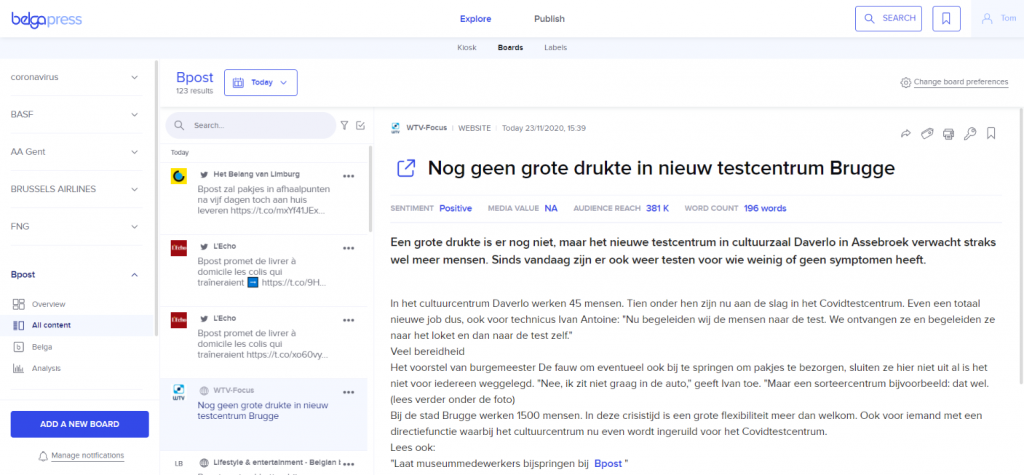This screenshot has height=475, width=1024.
Task: Click the label tag icon on article
Action: coord(927,134)
